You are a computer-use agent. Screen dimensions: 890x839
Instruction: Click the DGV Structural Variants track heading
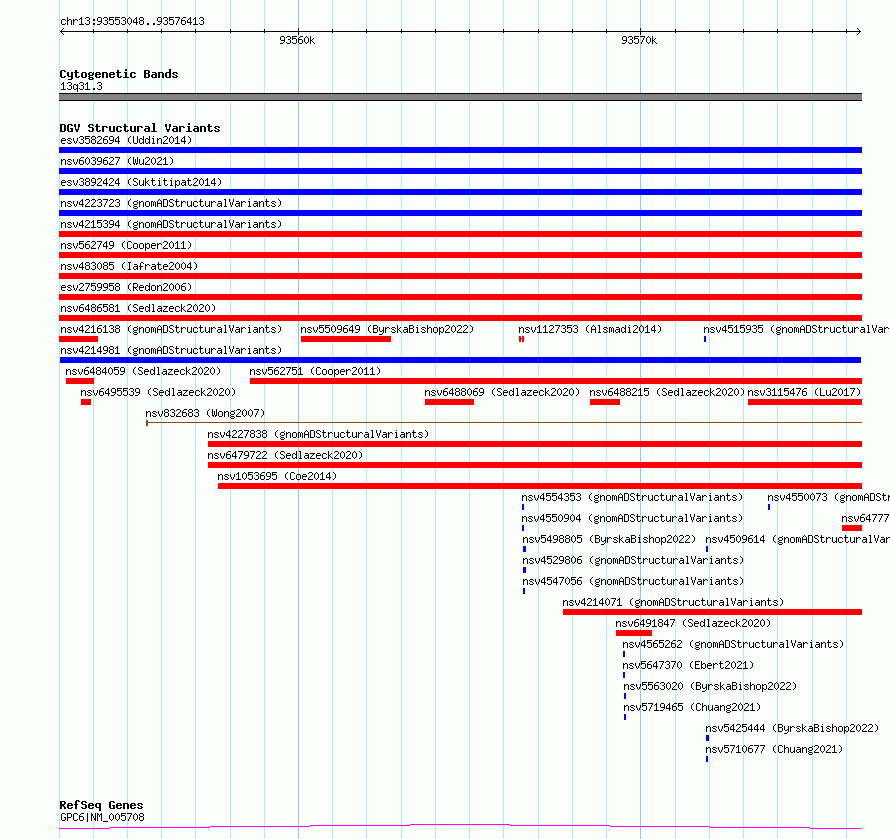tap(140, 128)
